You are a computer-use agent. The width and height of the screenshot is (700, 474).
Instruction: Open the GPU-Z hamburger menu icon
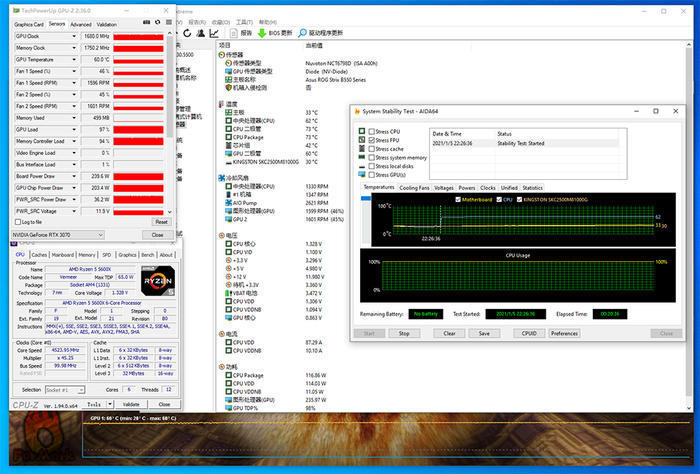pyautogui.click(x=169, y=22)
